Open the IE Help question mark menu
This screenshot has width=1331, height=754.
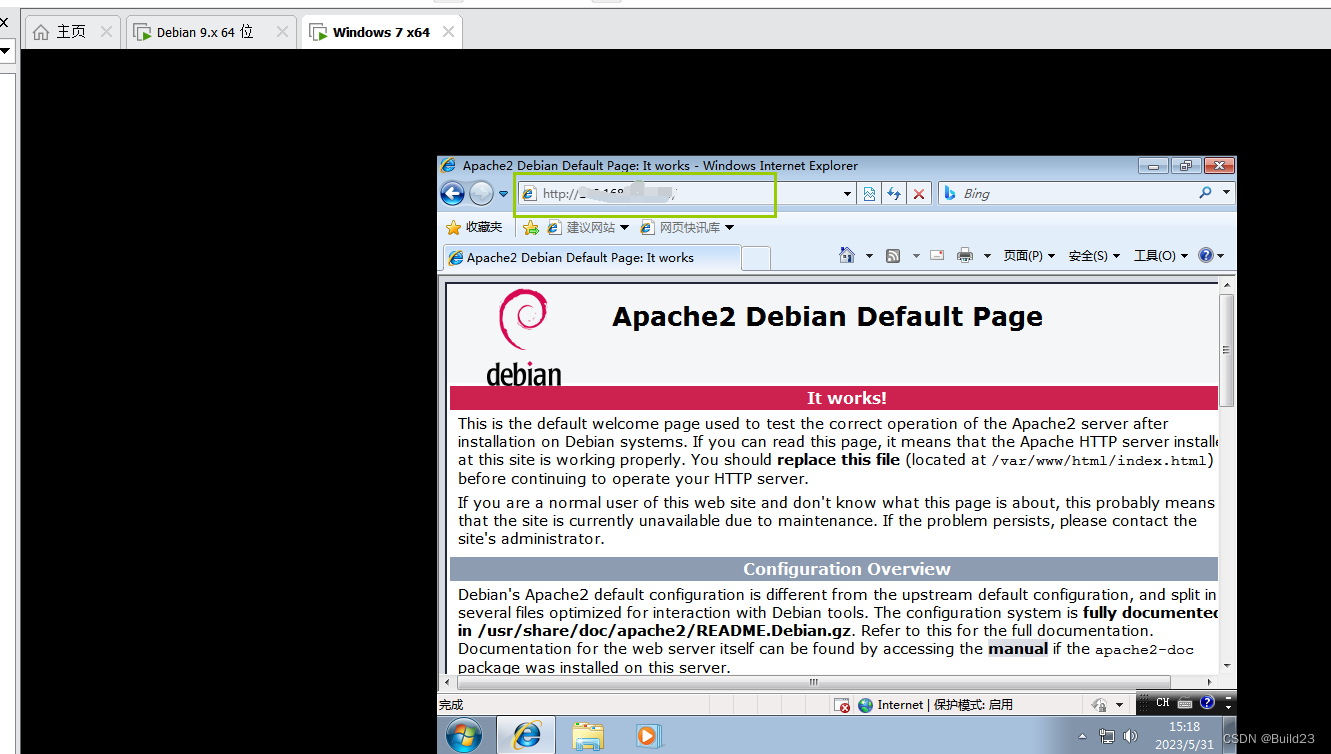click(x=1210, y=256)
